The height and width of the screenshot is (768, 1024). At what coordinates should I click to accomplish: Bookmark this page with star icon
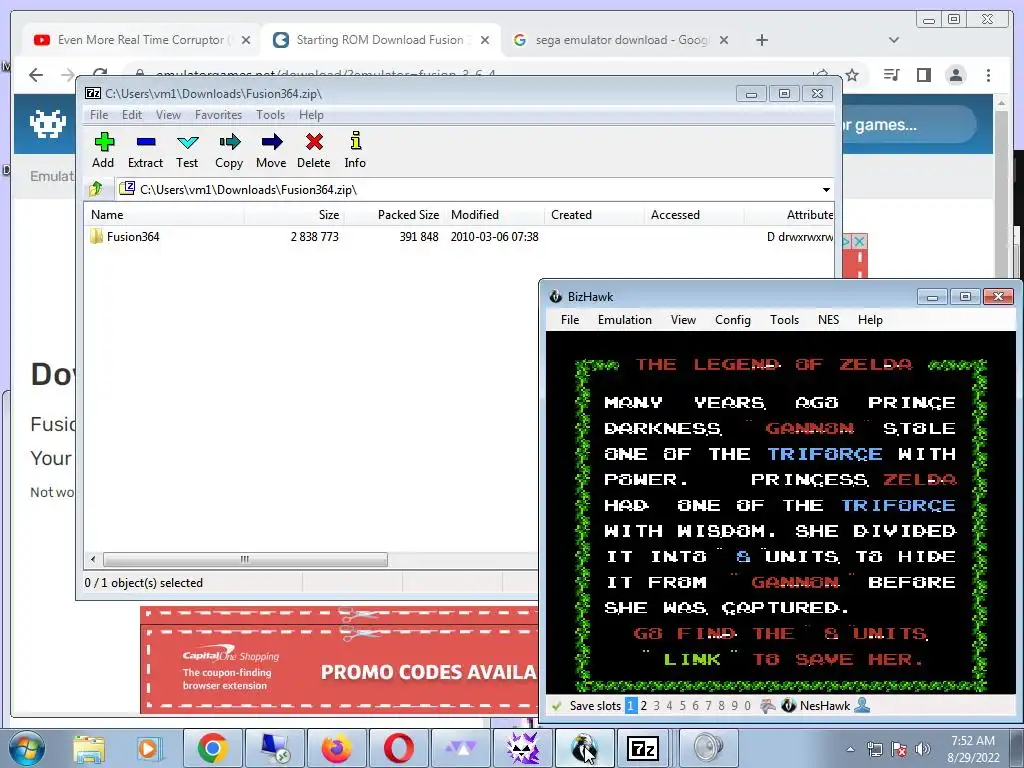pyautogui.click(x=852, y=75)
